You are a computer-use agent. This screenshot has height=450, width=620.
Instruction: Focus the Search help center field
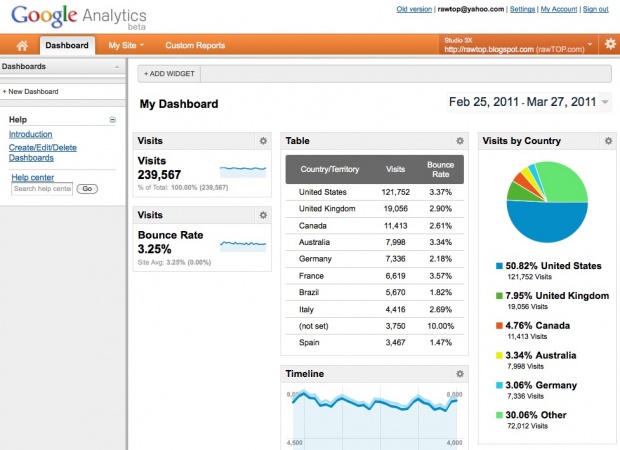point(42,189)
